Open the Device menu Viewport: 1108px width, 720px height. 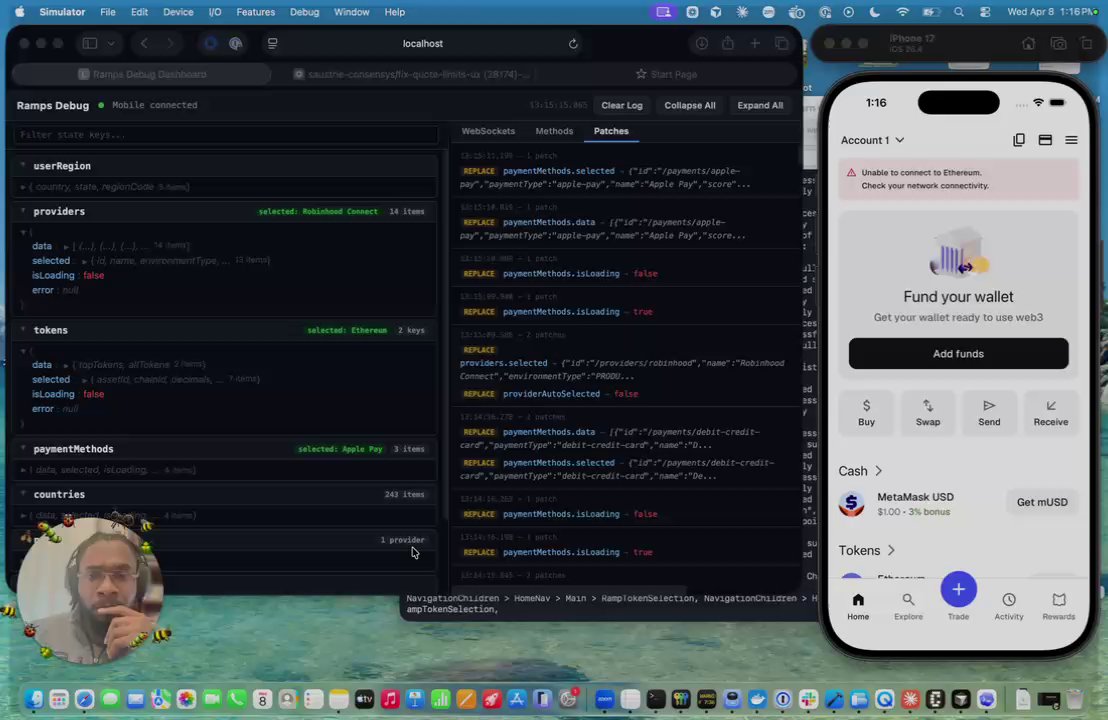[178, 12]
